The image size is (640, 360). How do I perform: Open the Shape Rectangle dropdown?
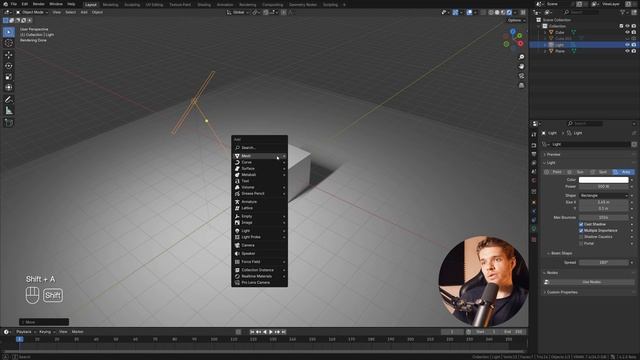pyautogui.click(x=603, y=196)
